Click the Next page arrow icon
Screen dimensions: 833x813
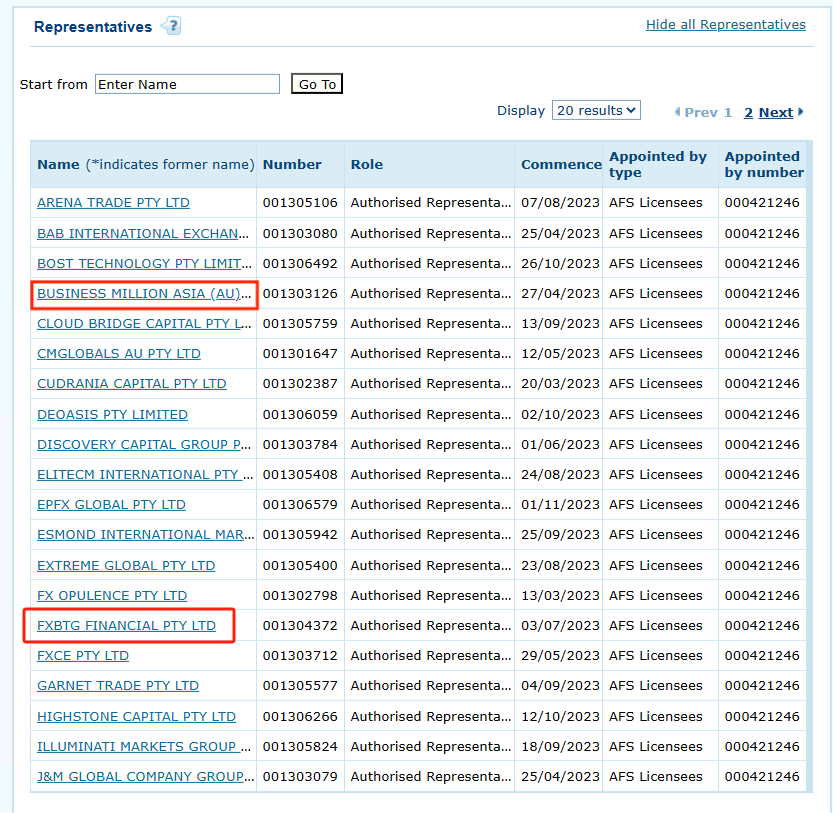(801, 112)
